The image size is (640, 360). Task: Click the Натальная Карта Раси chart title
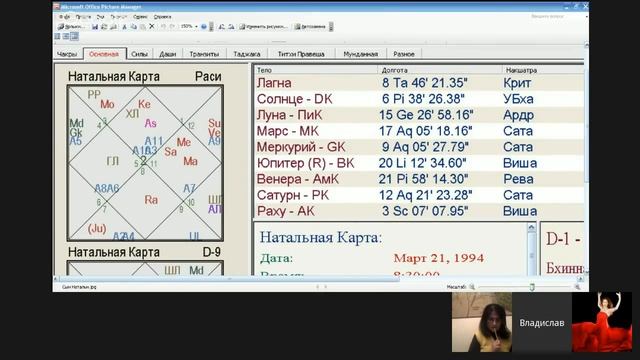tap(145, 76)
